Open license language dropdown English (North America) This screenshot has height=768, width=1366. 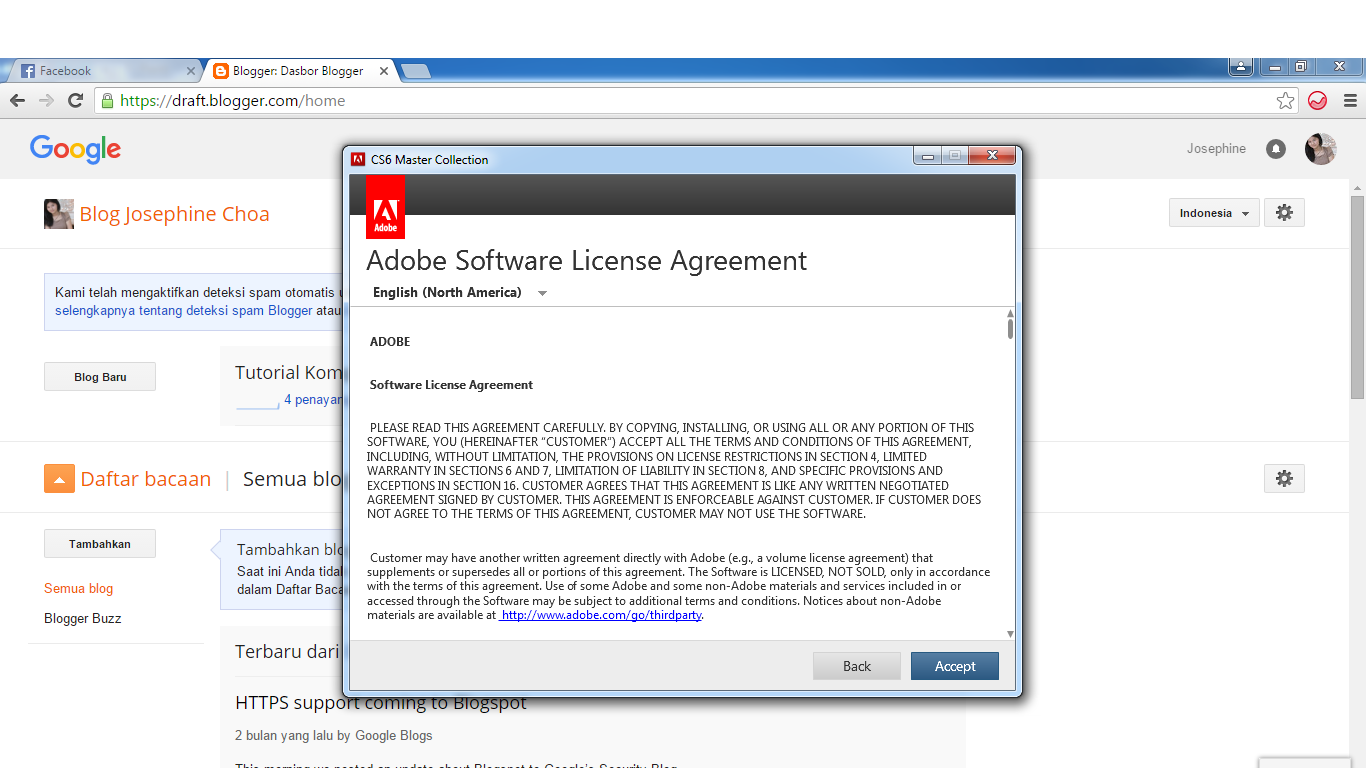point(460,293)
